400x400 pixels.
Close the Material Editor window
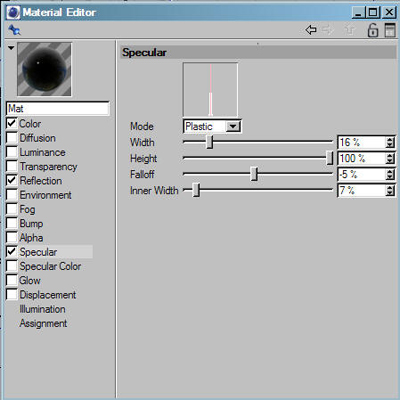[389, 13]
